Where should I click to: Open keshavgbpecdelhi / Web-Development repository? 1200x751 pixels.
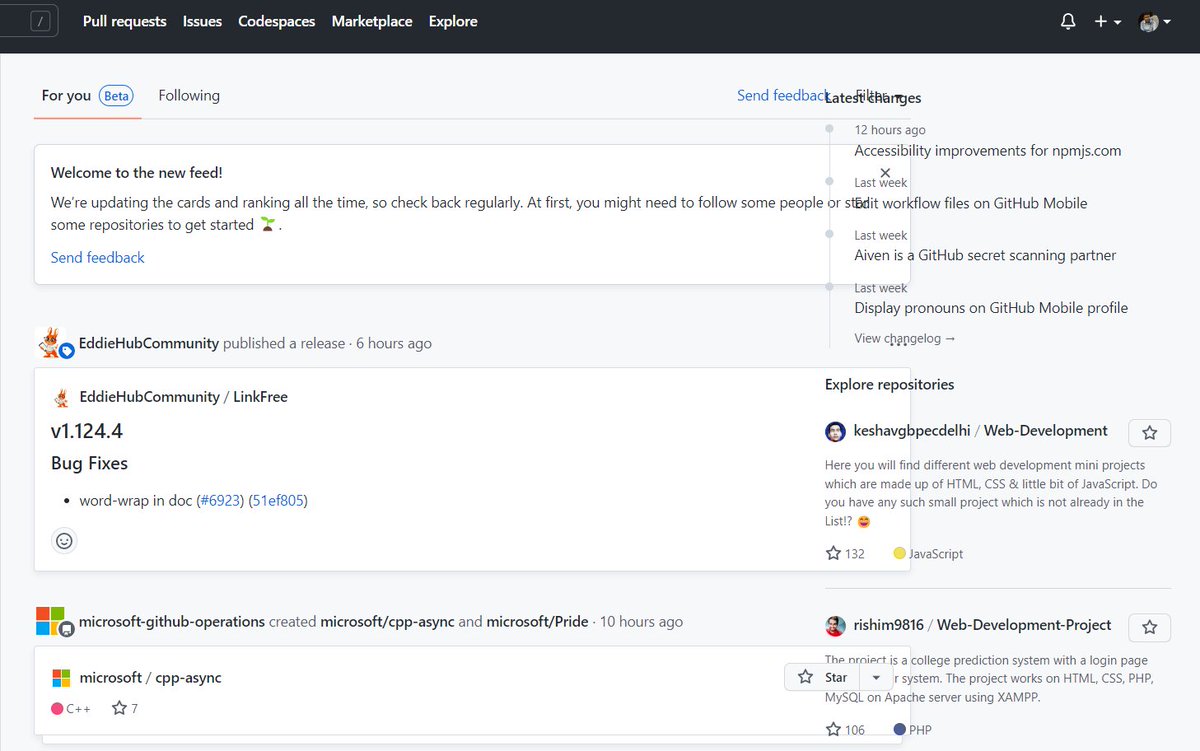[981, 431]
